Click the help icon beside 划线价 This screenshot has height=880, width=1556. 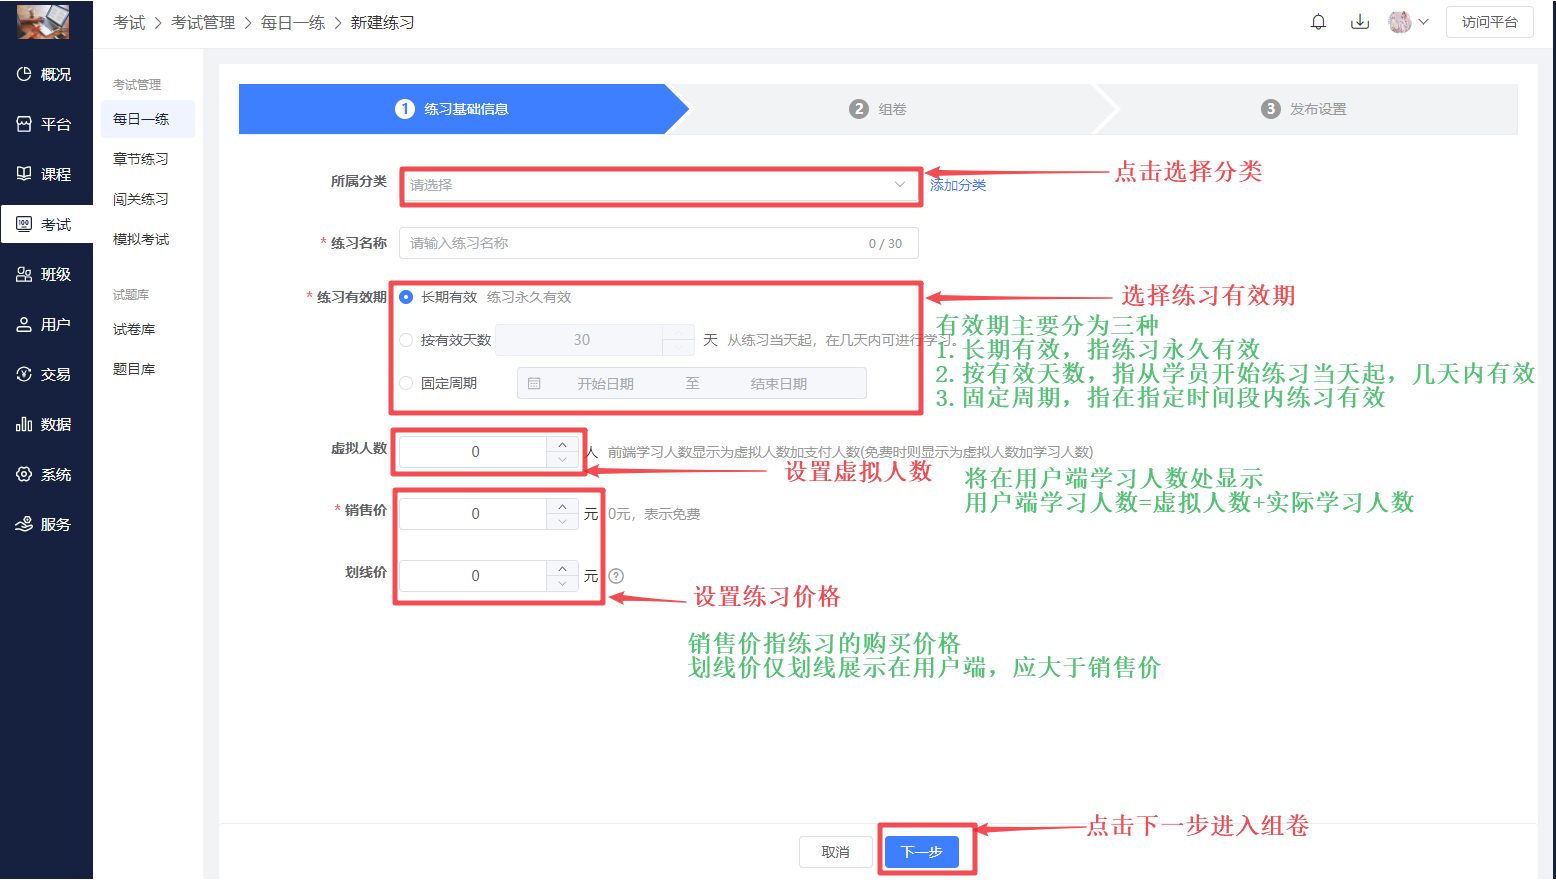coord(616,576)
